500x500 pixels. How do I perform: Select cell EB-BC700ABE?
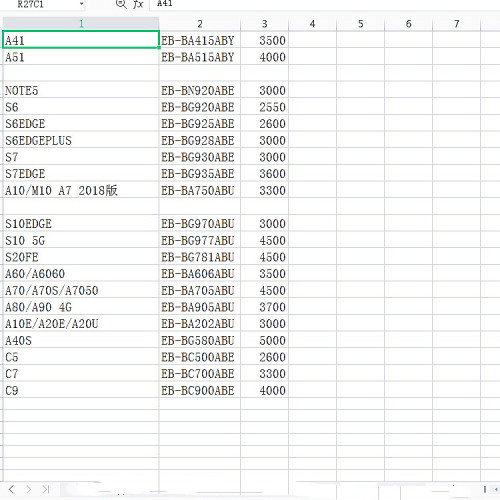(x=200, y=373)
